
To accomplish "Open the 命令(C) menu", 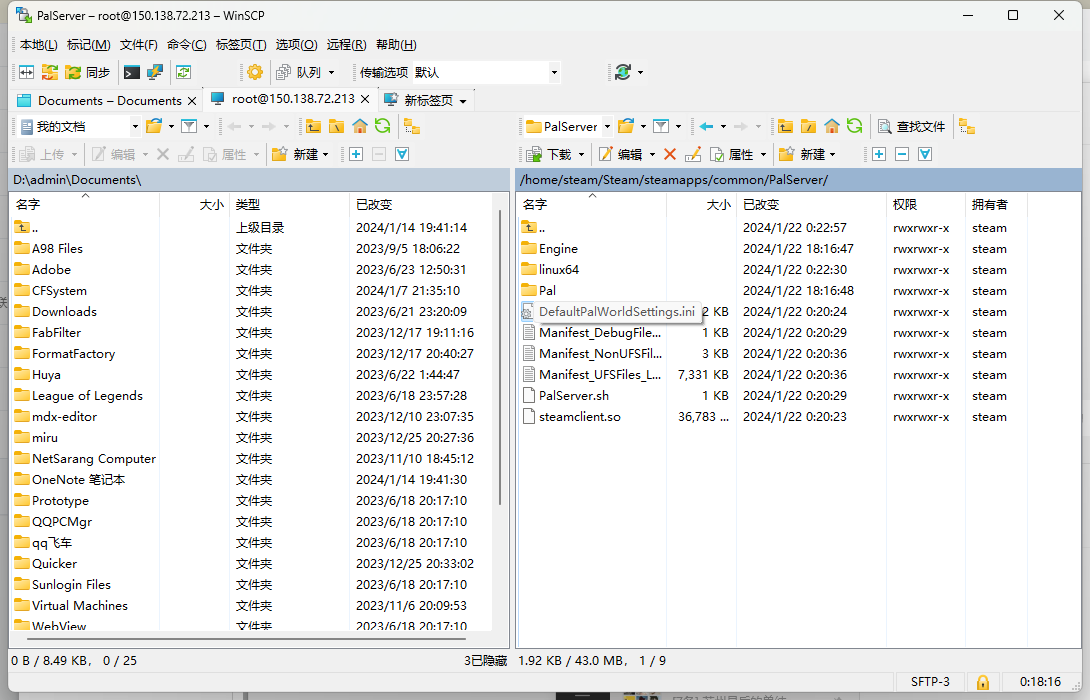I will [186, 44].
